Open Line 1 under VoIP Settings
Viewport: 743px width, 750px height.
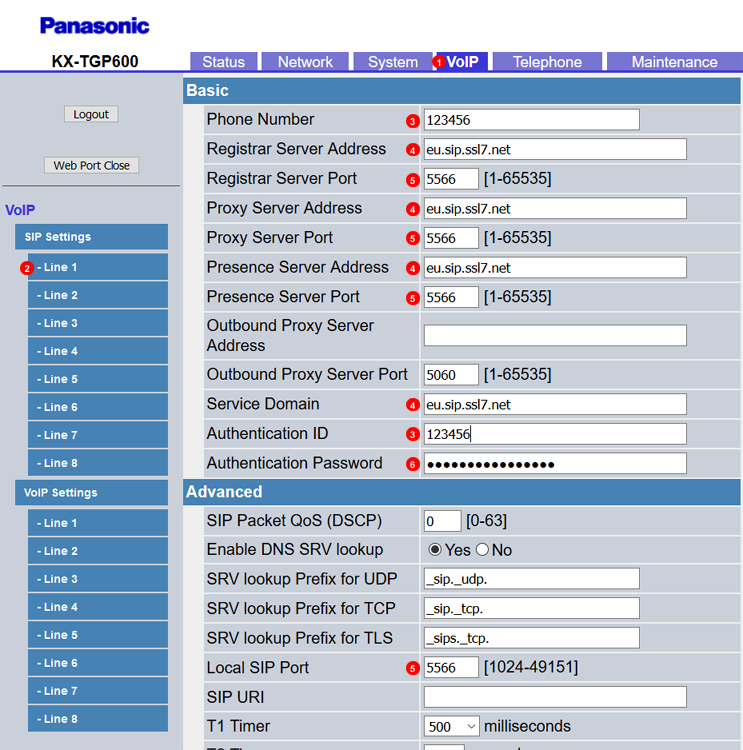[x=98, y=523]
